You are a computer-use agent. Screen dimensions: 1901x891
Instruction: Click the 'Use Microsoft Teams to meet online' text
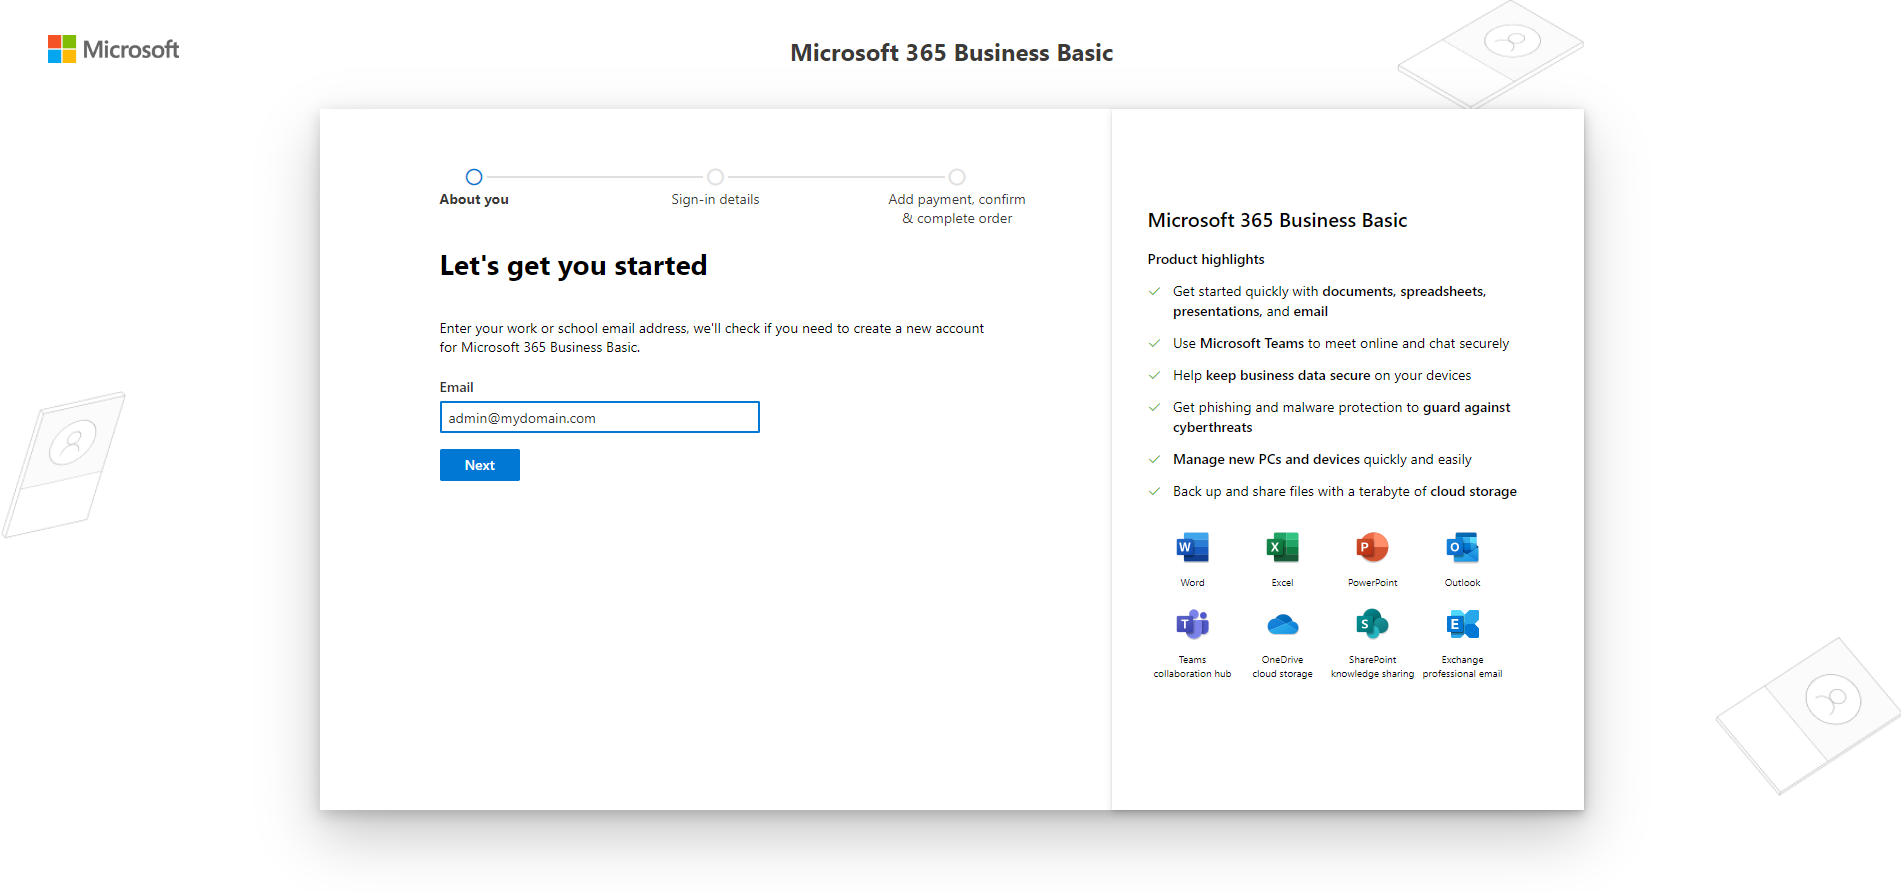[x=1341, y=343]
